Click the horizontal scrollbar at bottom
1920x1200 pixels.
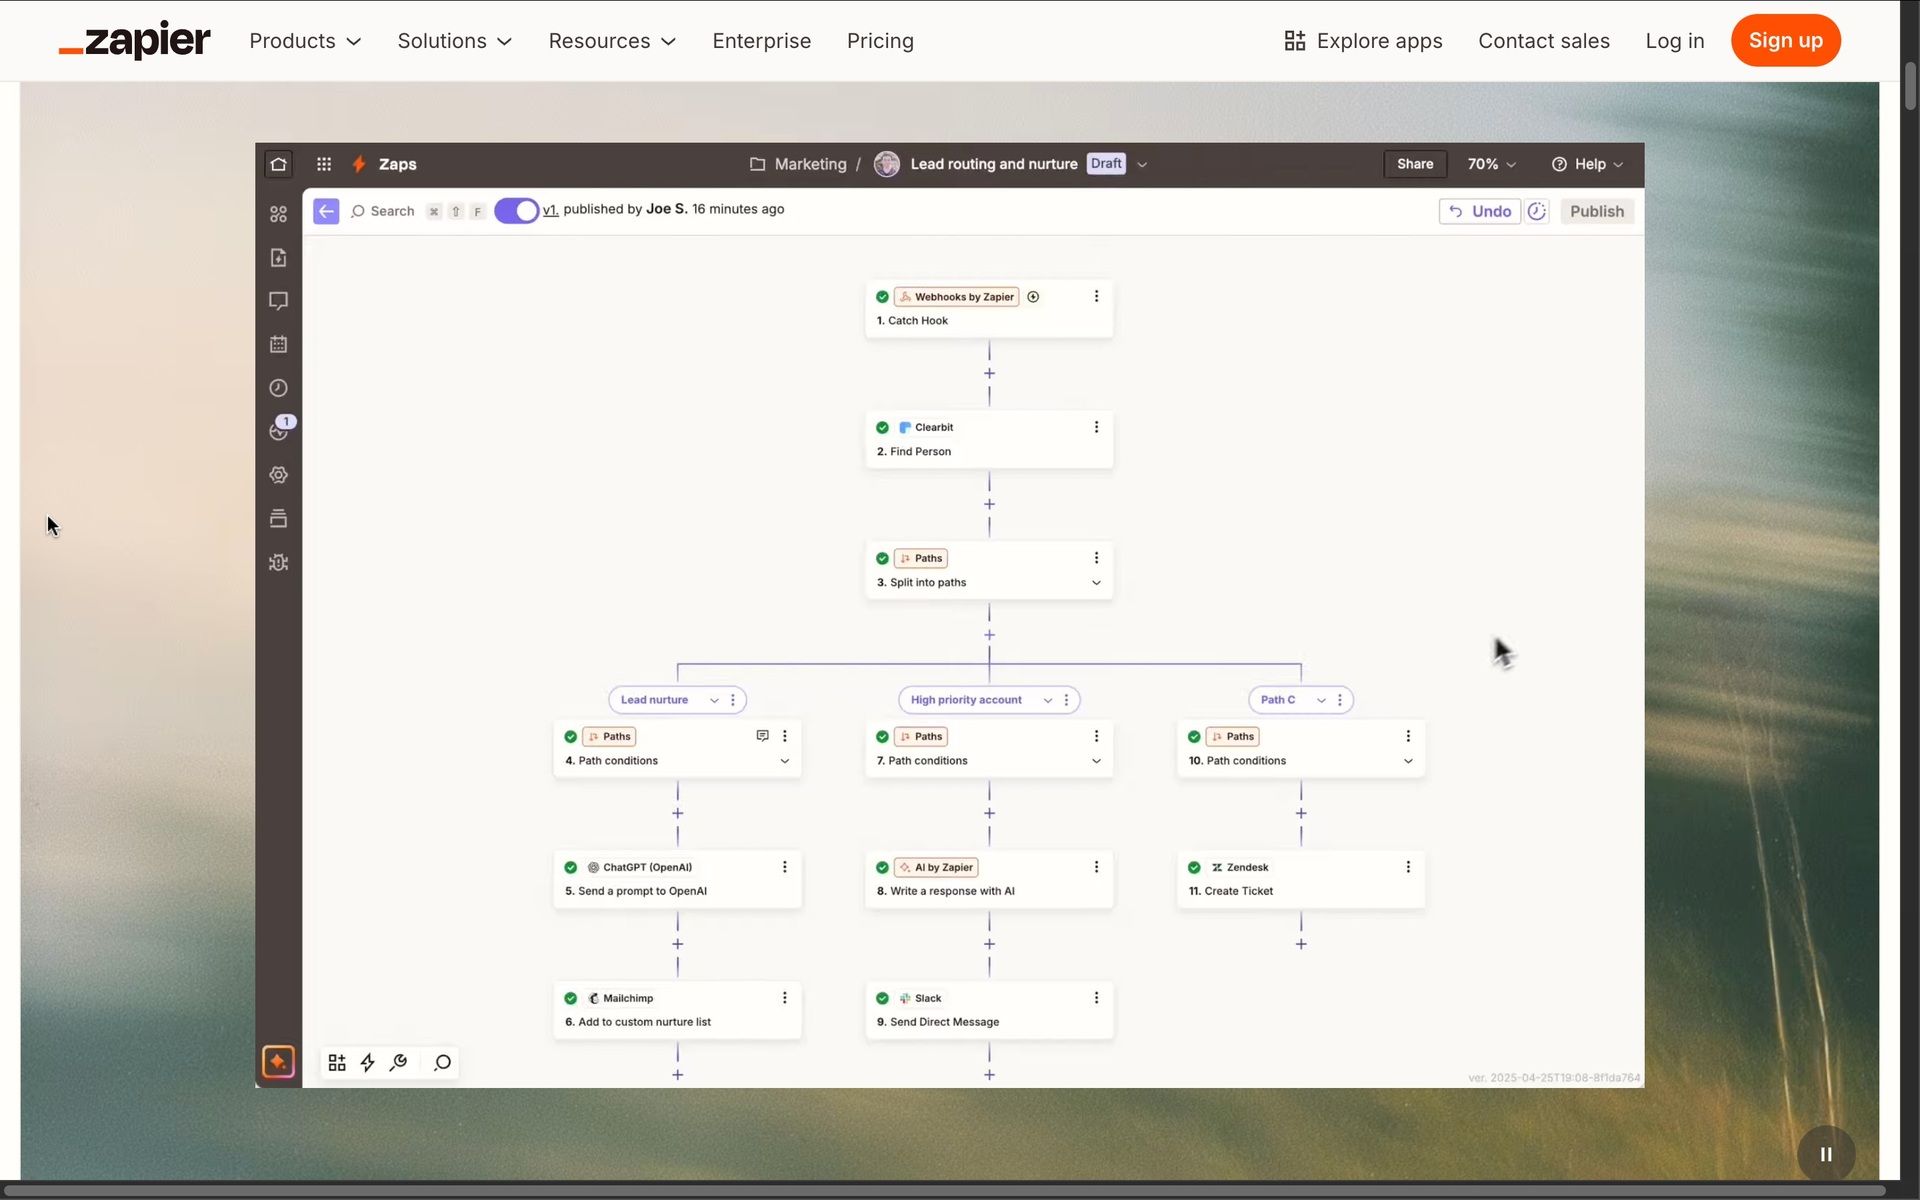tap(945, 1191)
